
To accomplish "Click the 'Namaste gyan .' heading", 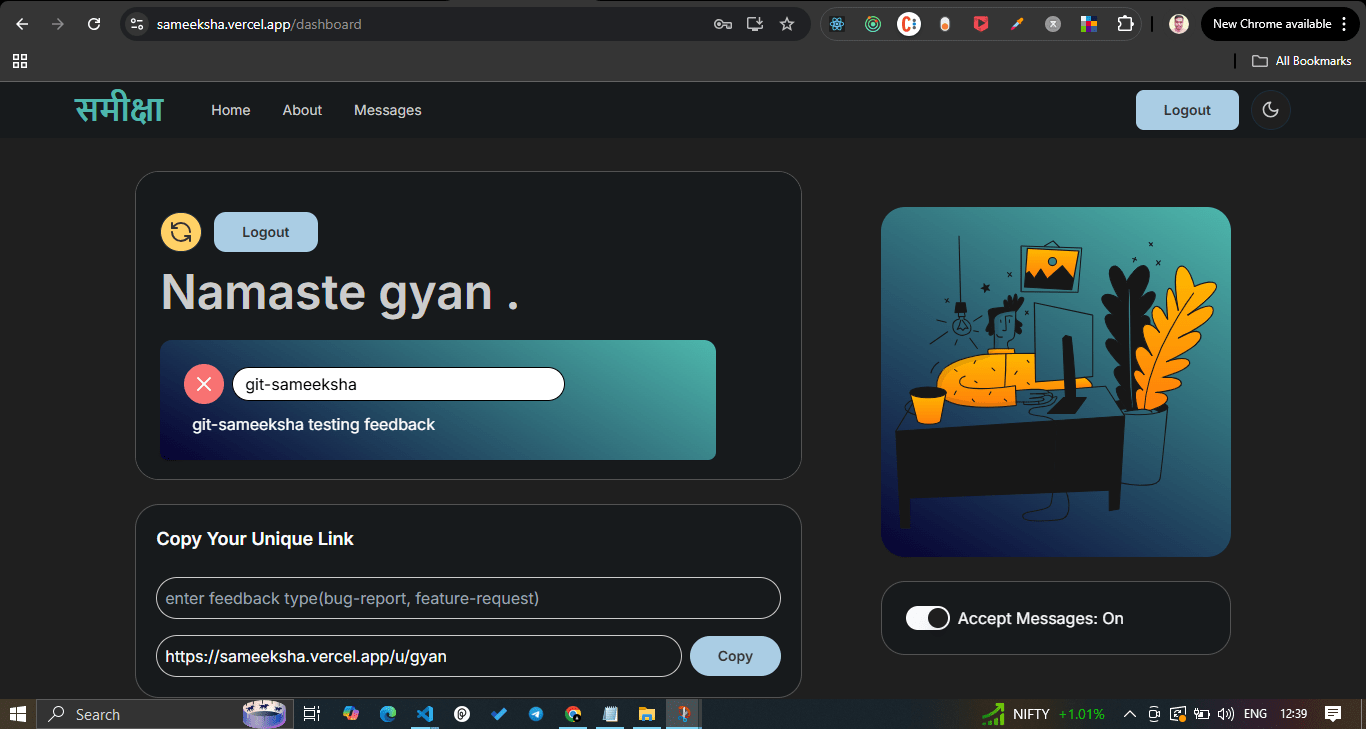I will (x=340, y=293).
